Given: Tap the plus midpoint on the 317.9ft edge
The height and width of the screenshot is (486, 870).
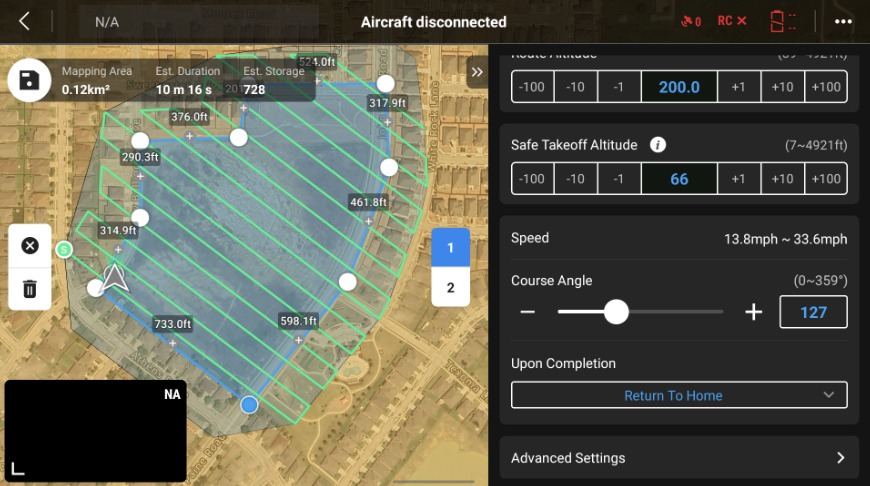Looking at the screenshot, I should pos(387,122).
